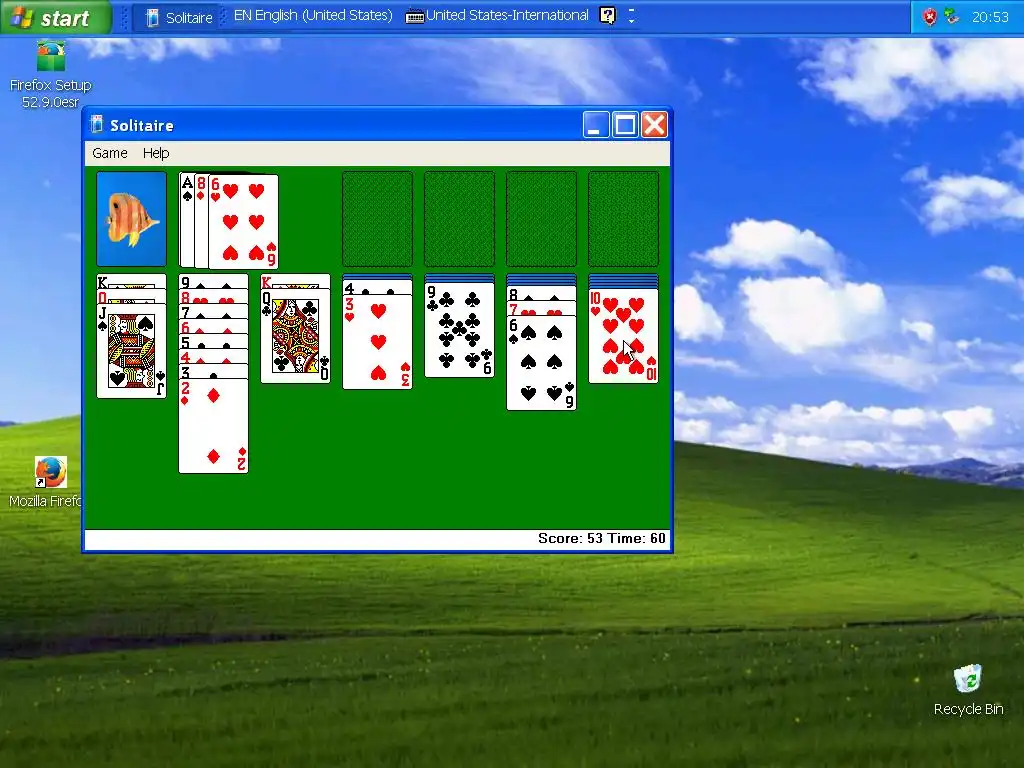The image size is (1024, 768).
Task: Select the 6 of spades card
Action: [x=541, y=363]
